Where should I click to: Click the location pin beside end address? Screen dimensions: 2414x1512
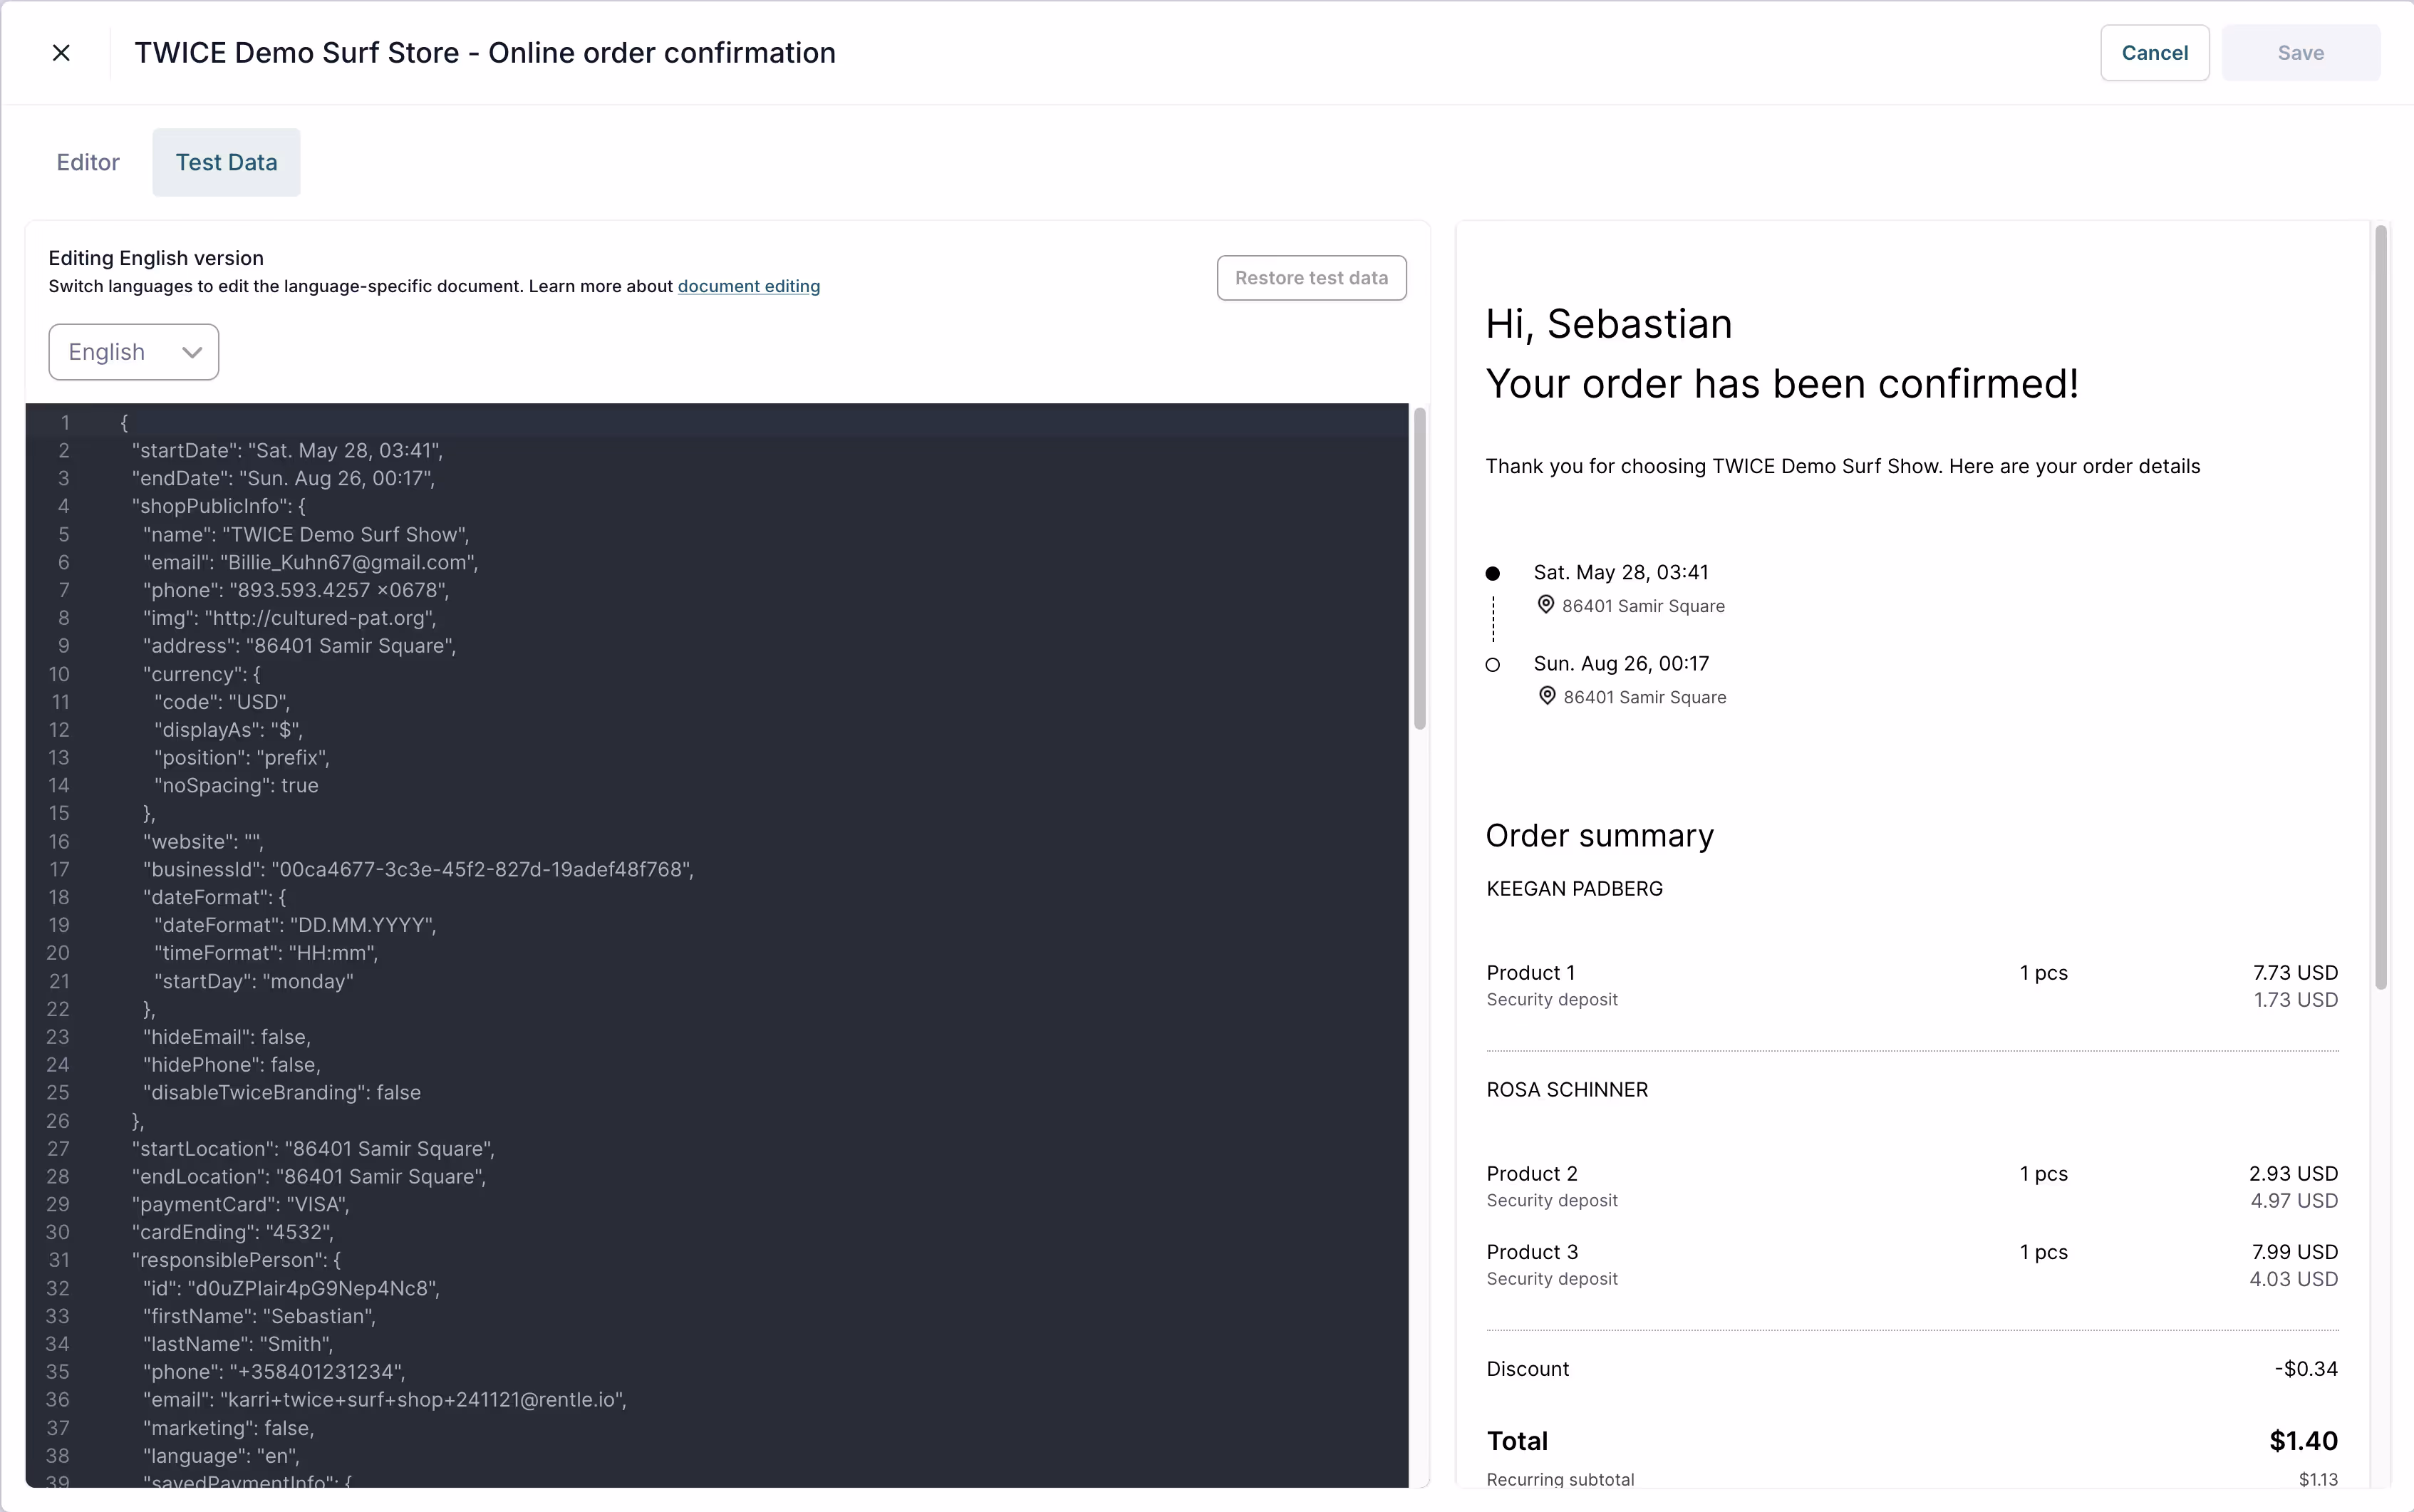pyautogui.click(x=1546, y=696)
